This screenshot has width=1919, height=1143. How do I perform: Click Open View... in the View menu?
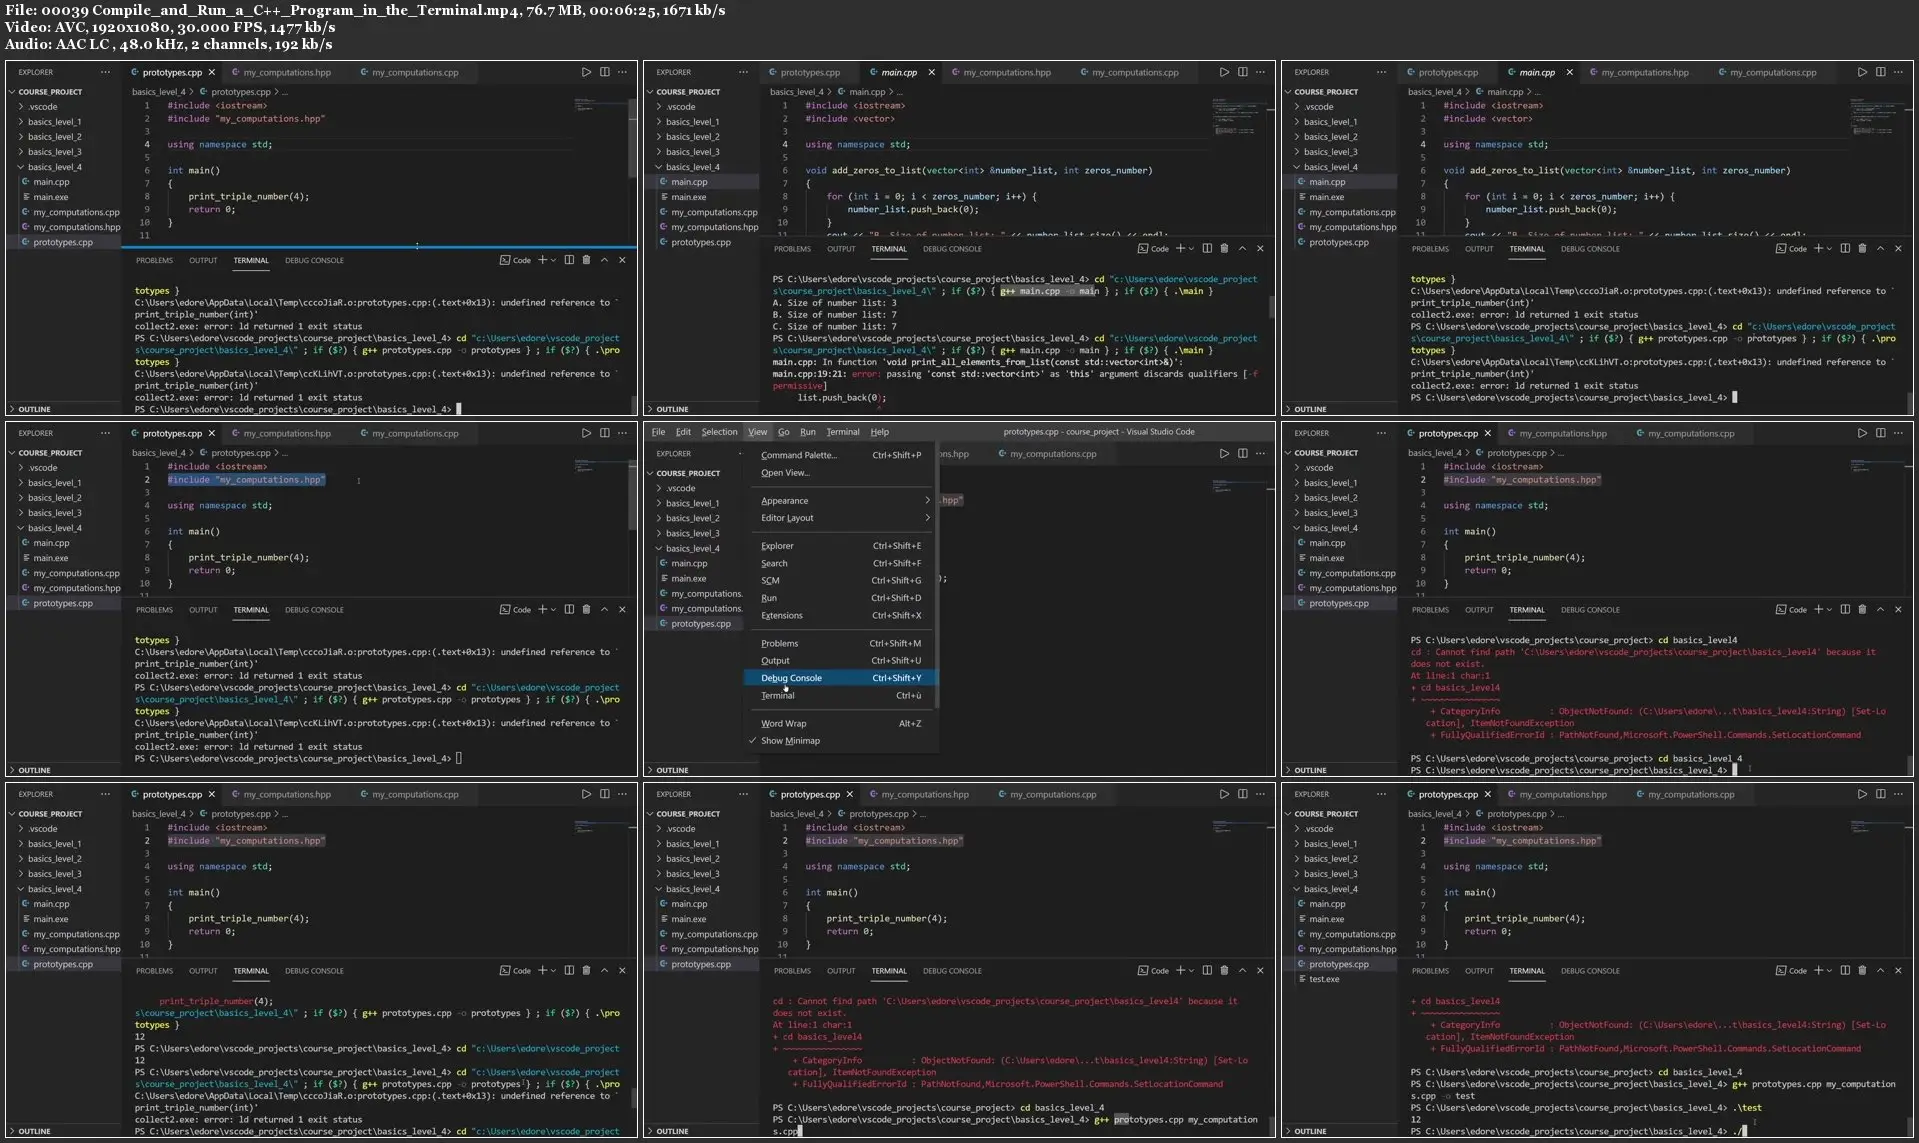coord(785,473)
